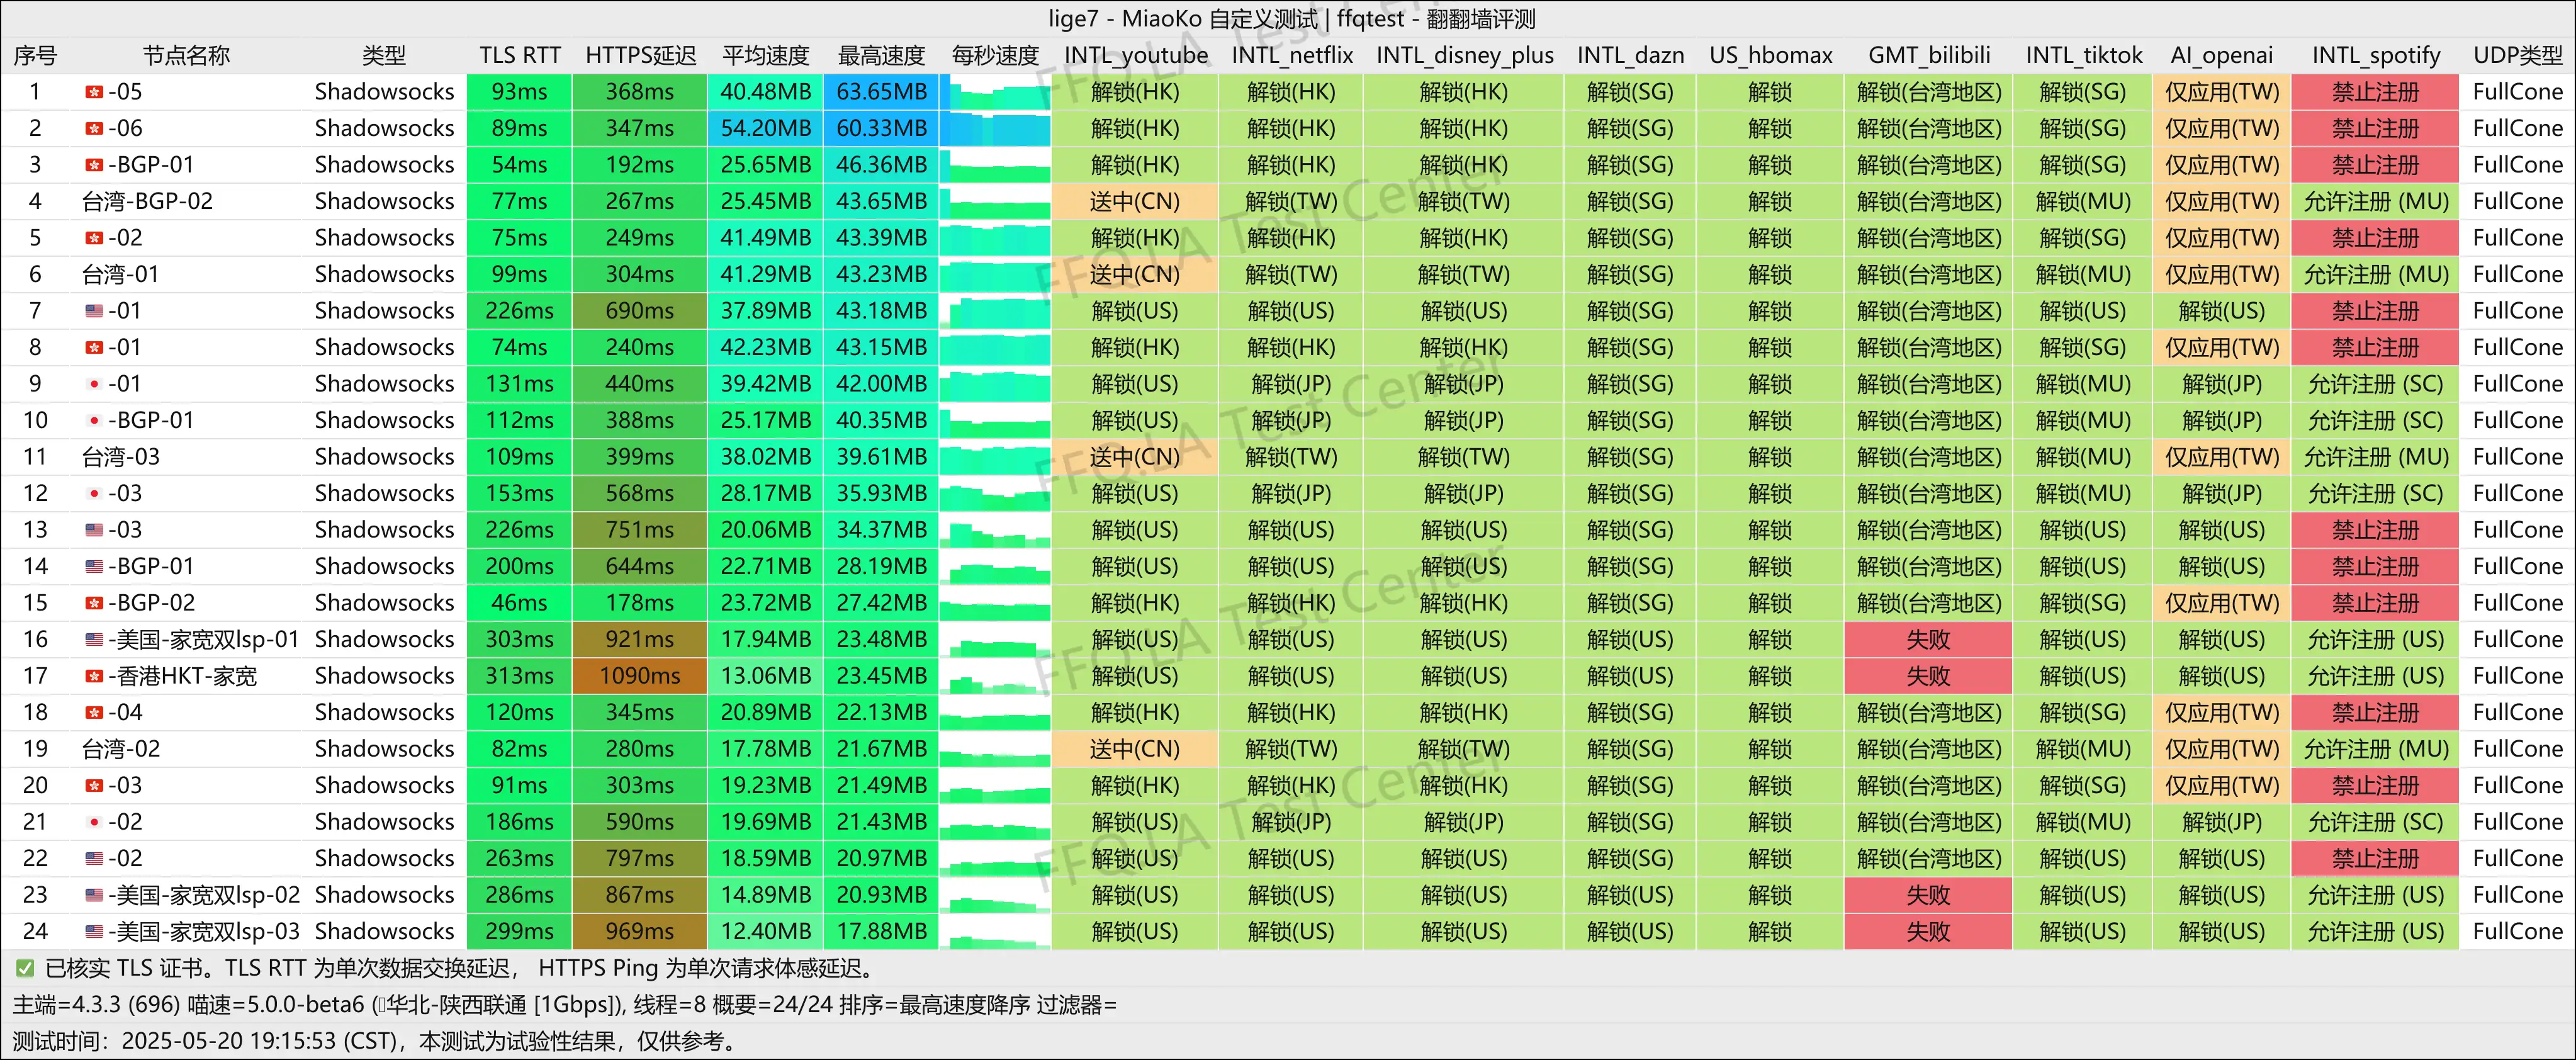The height and width of the screenshot is (1060, 2576).
Task: Click the 类型 column header
Action: tap(384, 55)
